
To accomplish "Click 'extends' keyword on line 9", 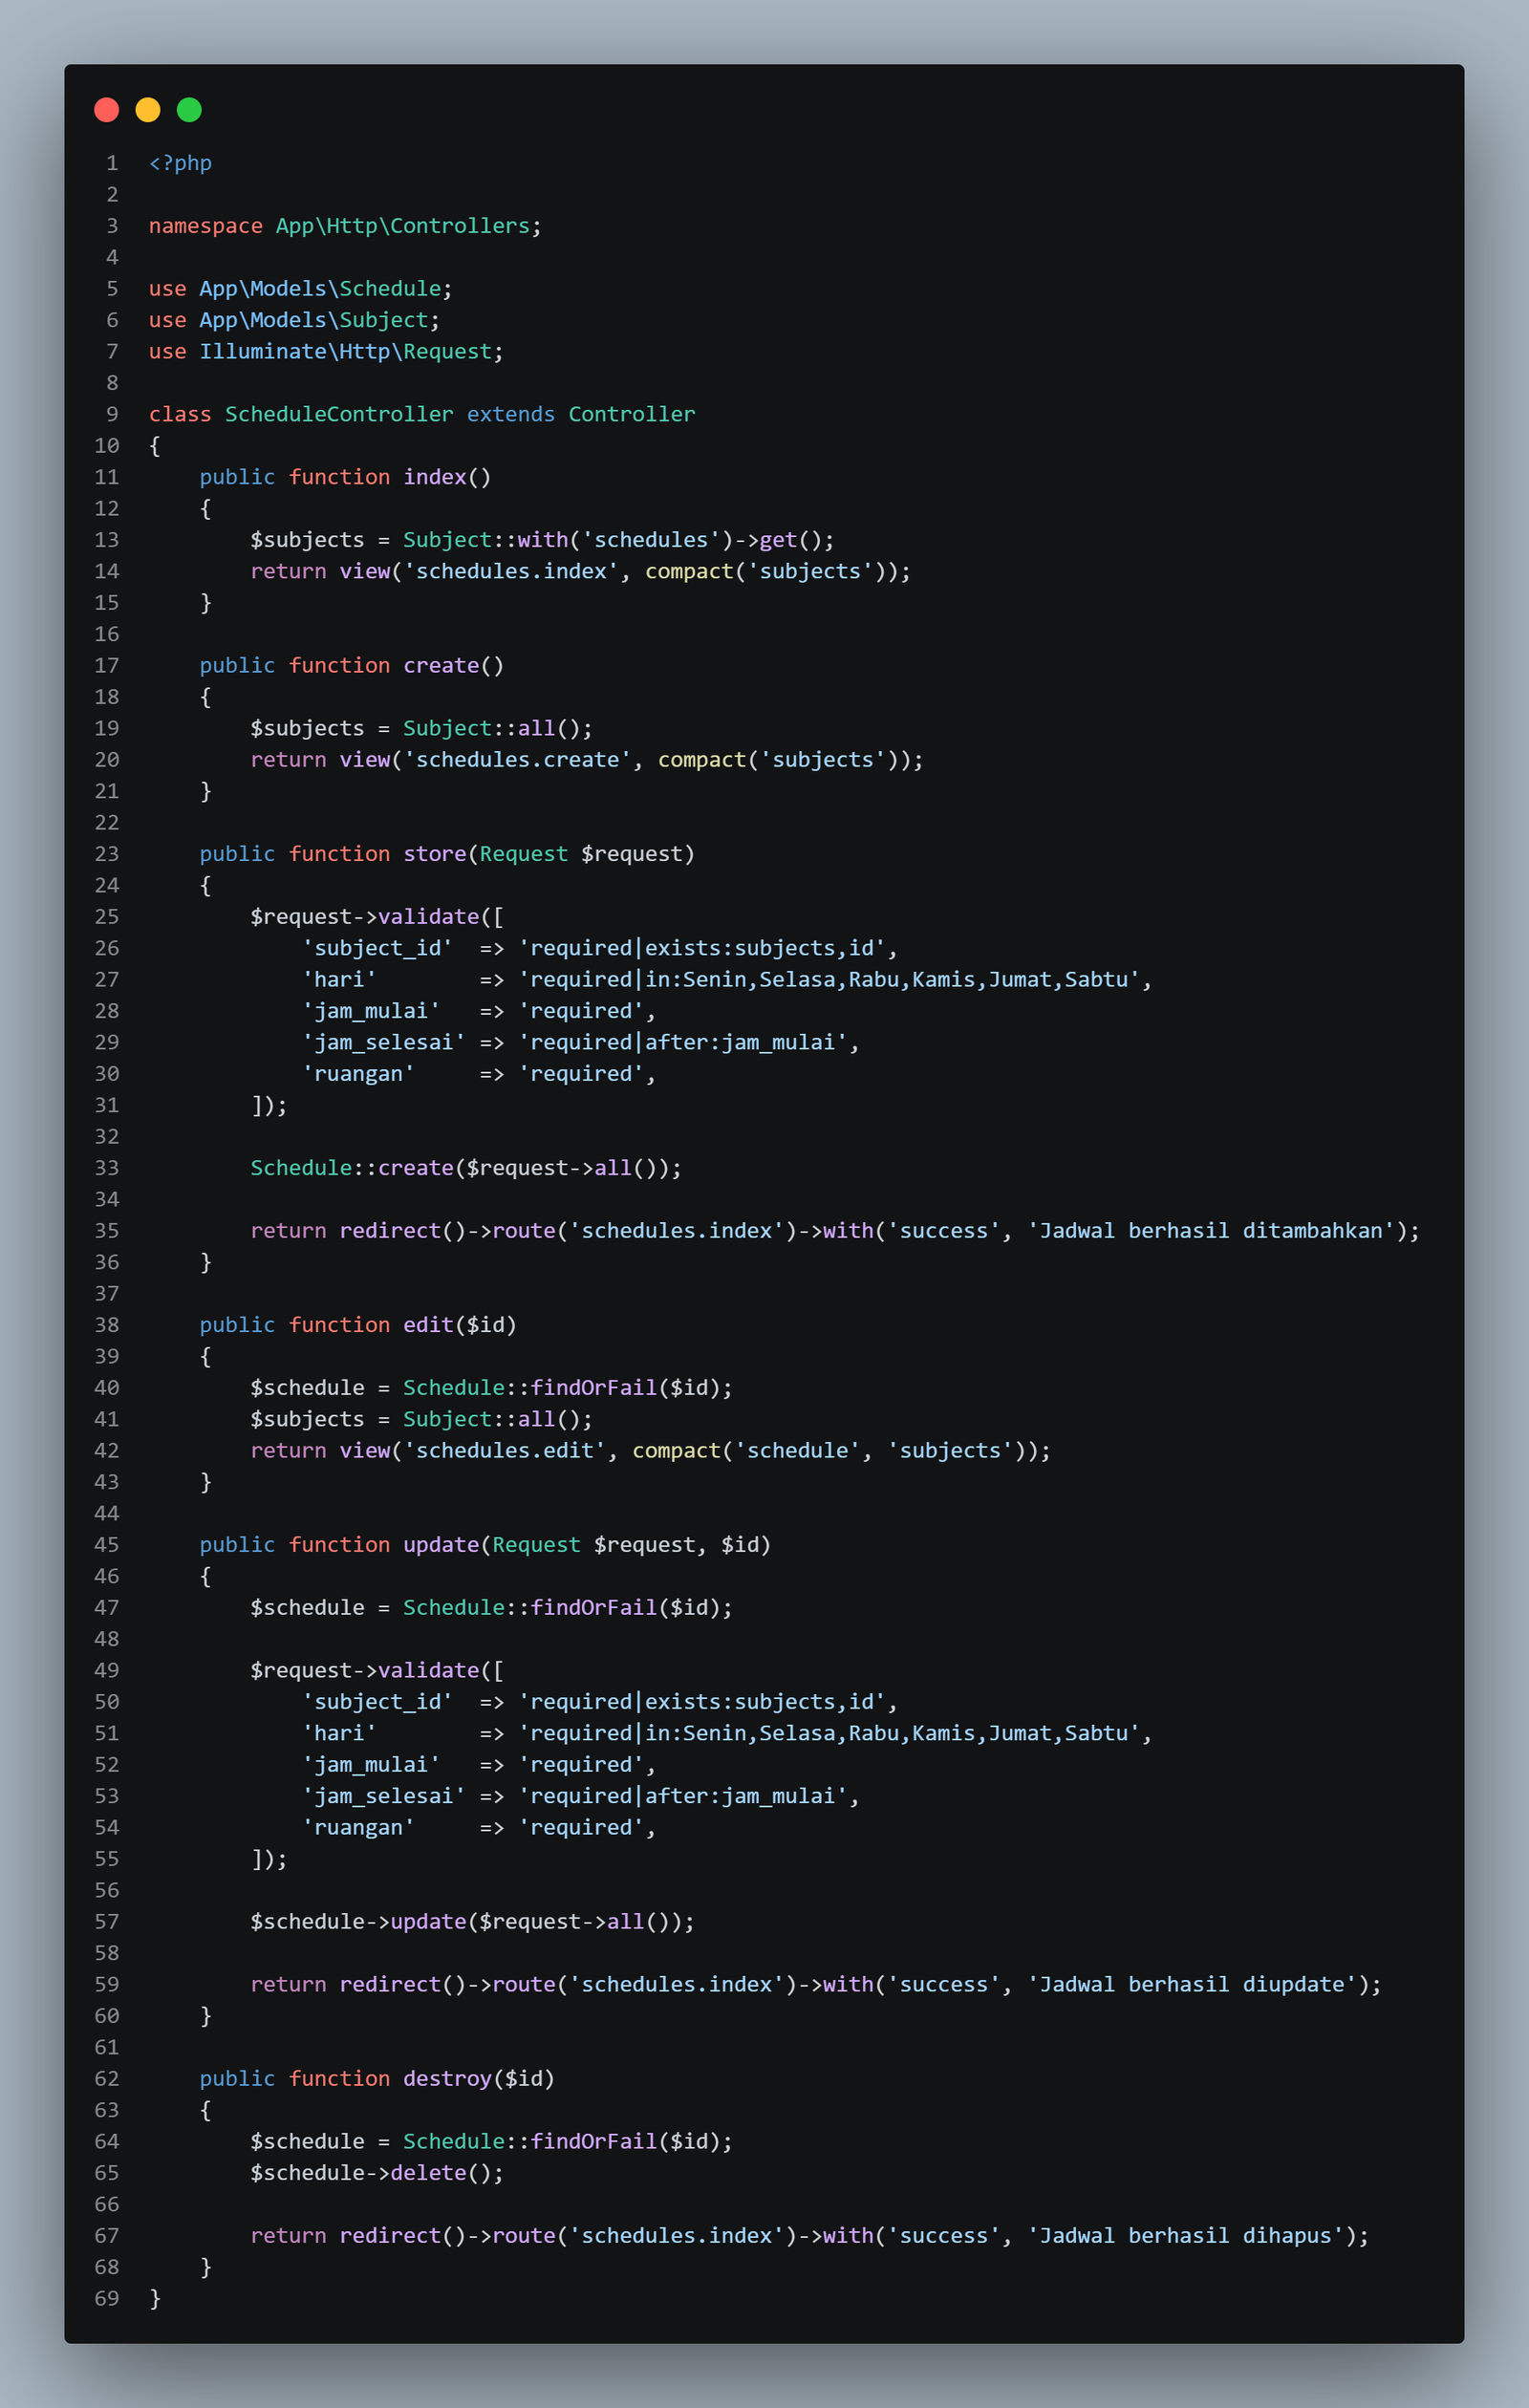I will click(x=511, y=414).
